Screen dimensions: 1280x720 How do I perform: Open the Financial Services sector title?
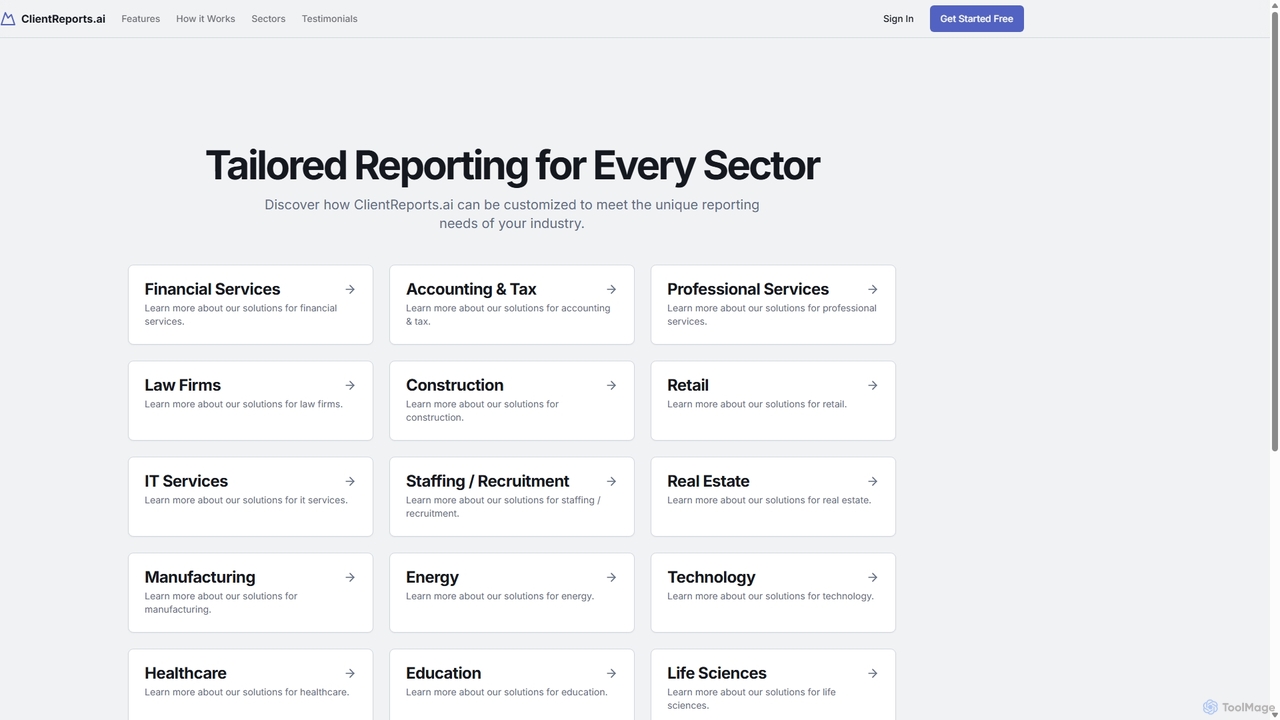[x=212, y=289]
